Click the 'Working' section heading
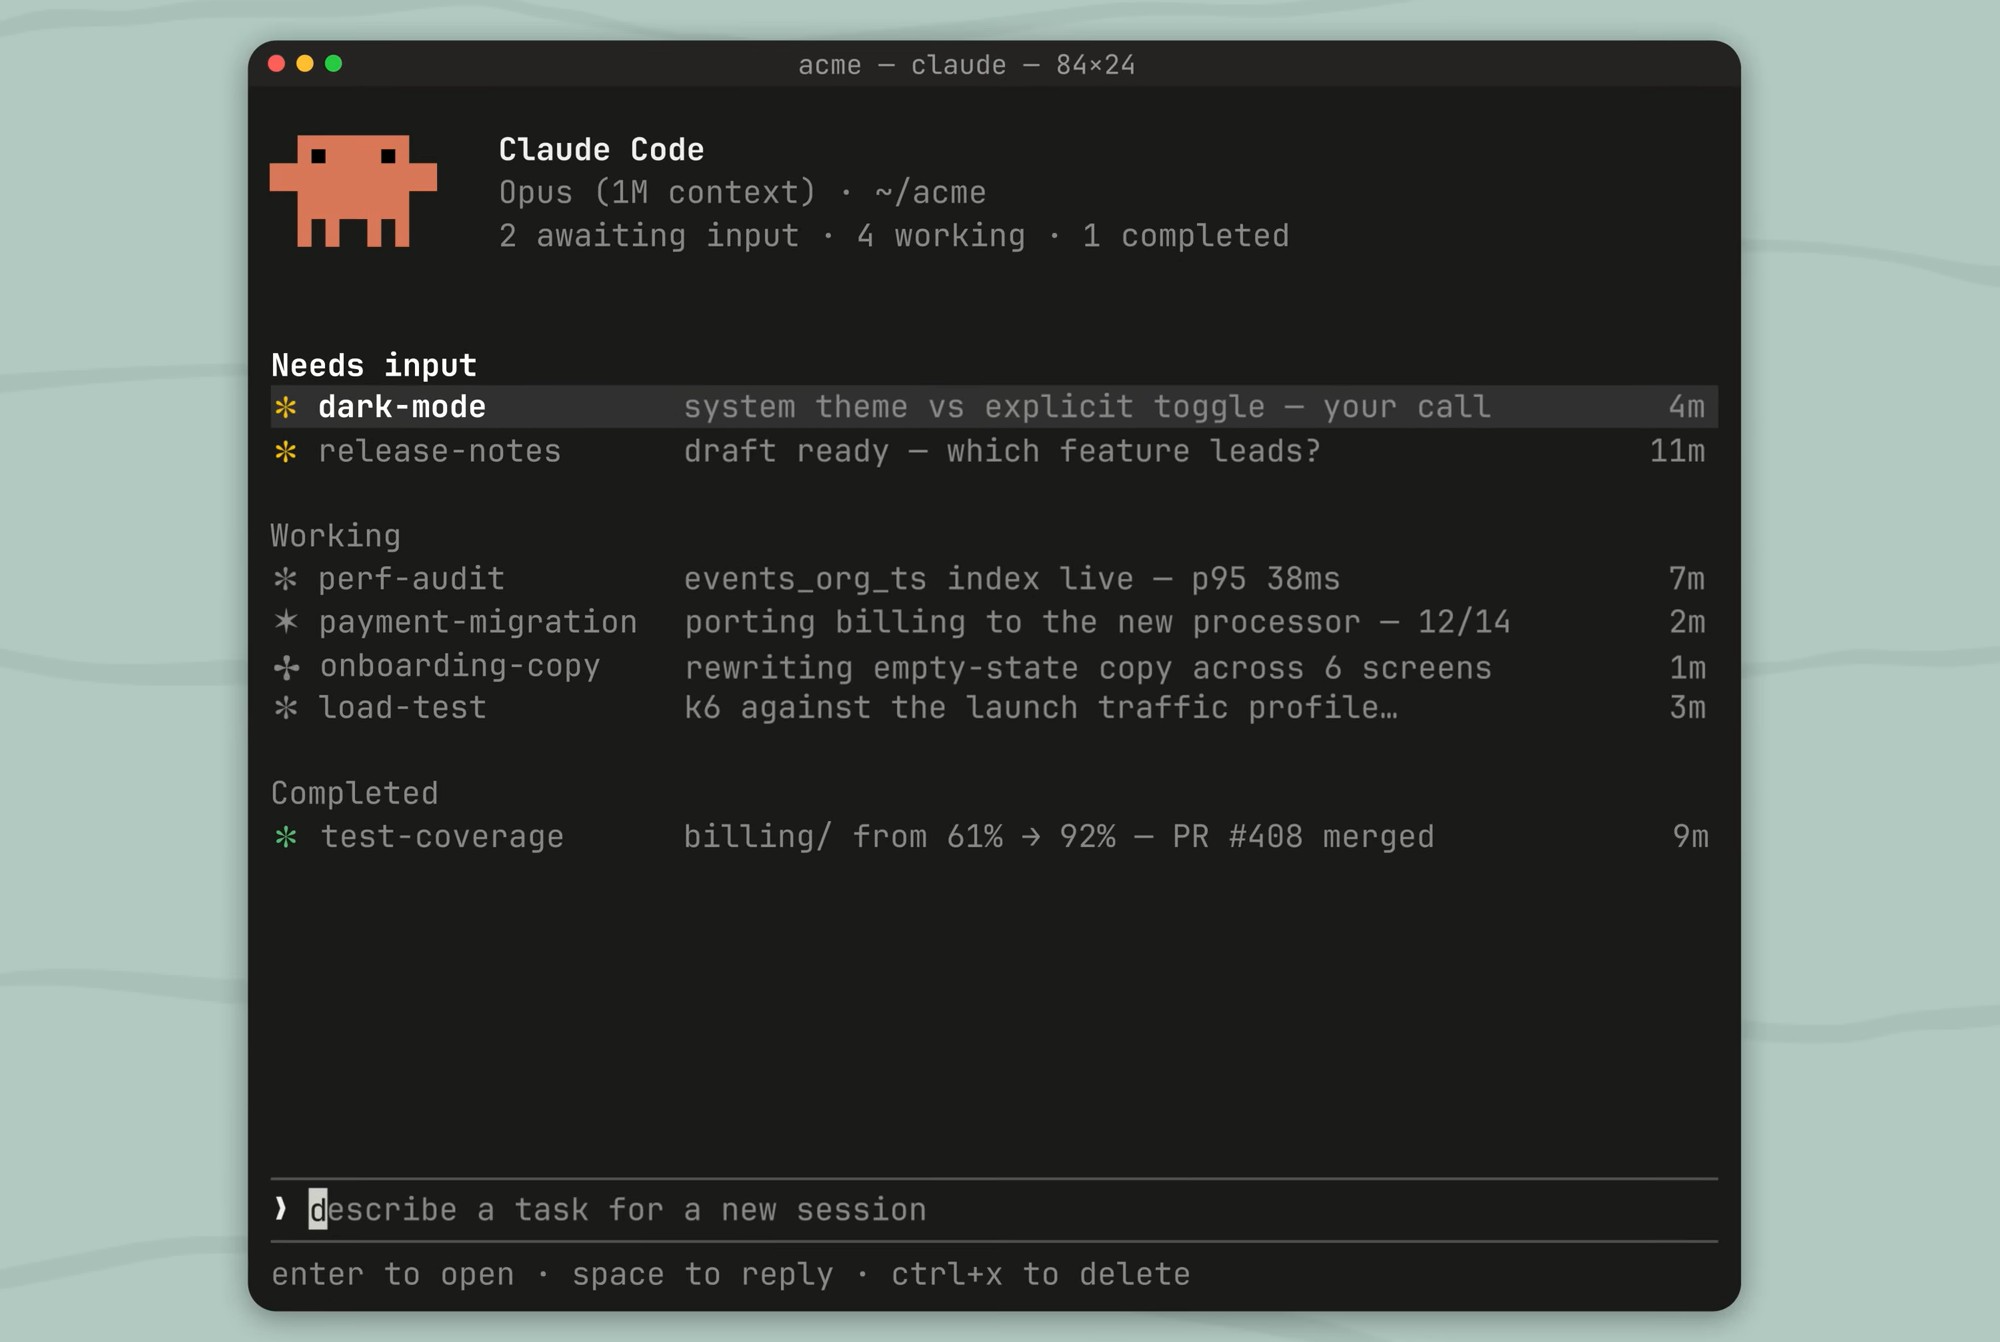Viewport: 2000px width, 1342px height. tap(336, 536)
